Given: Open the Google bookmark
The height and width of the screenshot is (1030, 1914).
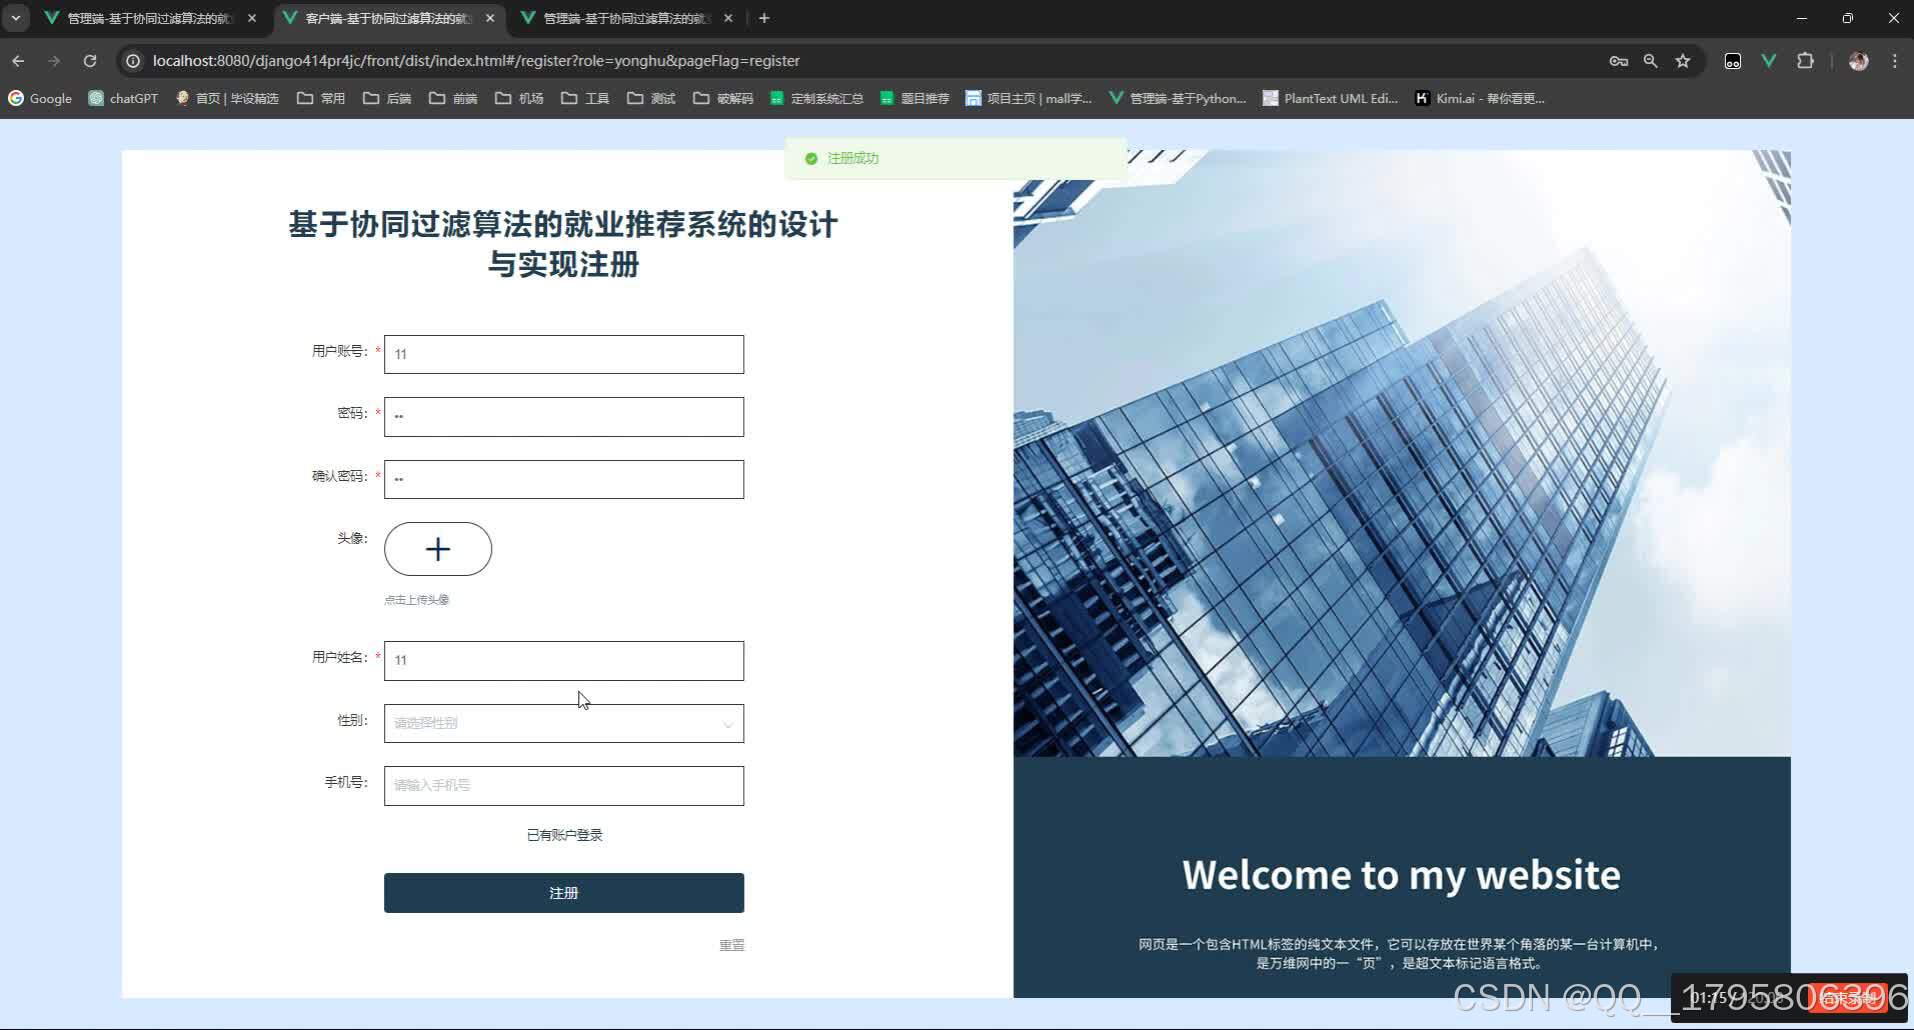Looking at the screenshot, I should pyautogui.click(x=41, y=98).
